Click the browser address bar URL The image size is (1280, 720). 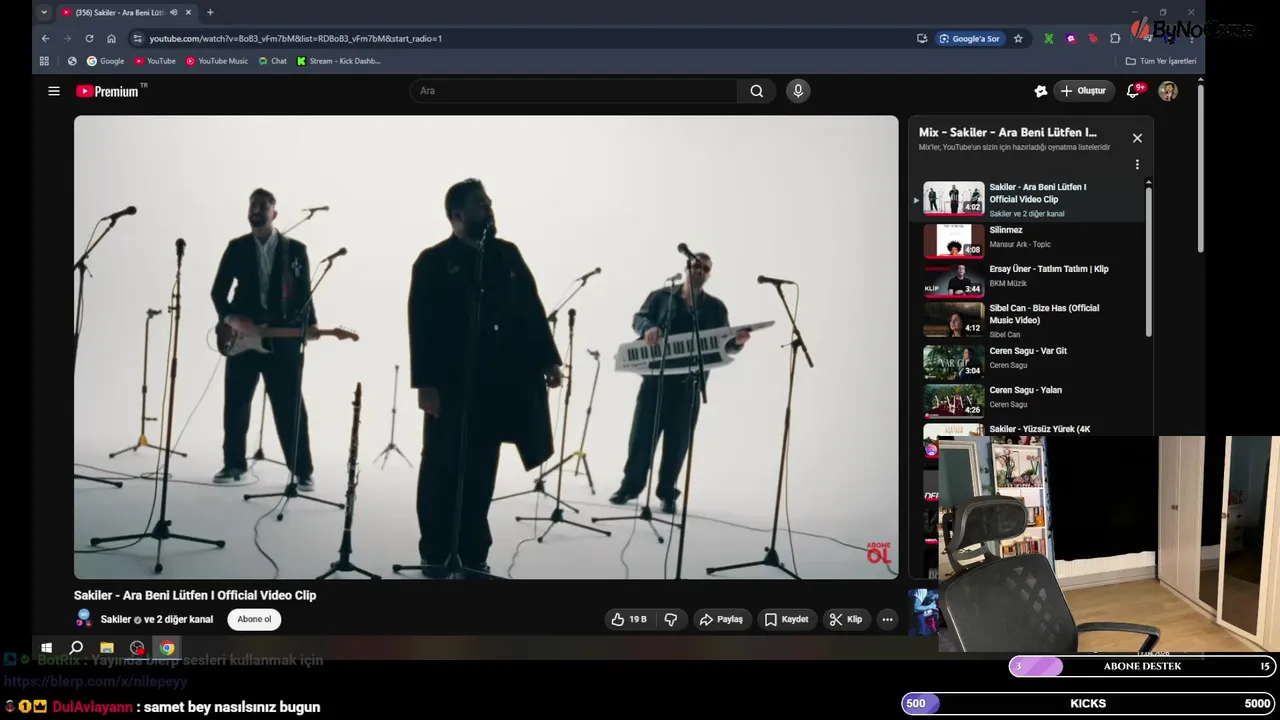[x=296, y=38]
